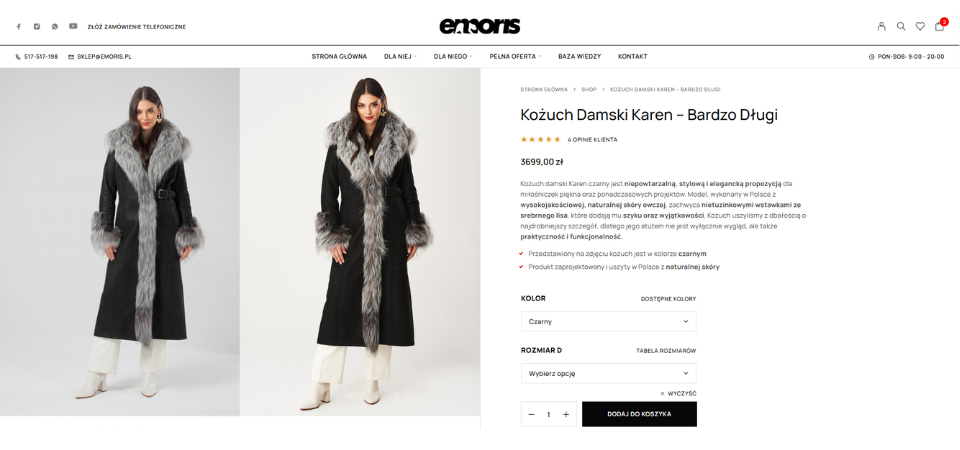The width and height of the screenshot is (960, 450).
Task: Open the YouTube channel icon
Action: [x=73, y=26]
